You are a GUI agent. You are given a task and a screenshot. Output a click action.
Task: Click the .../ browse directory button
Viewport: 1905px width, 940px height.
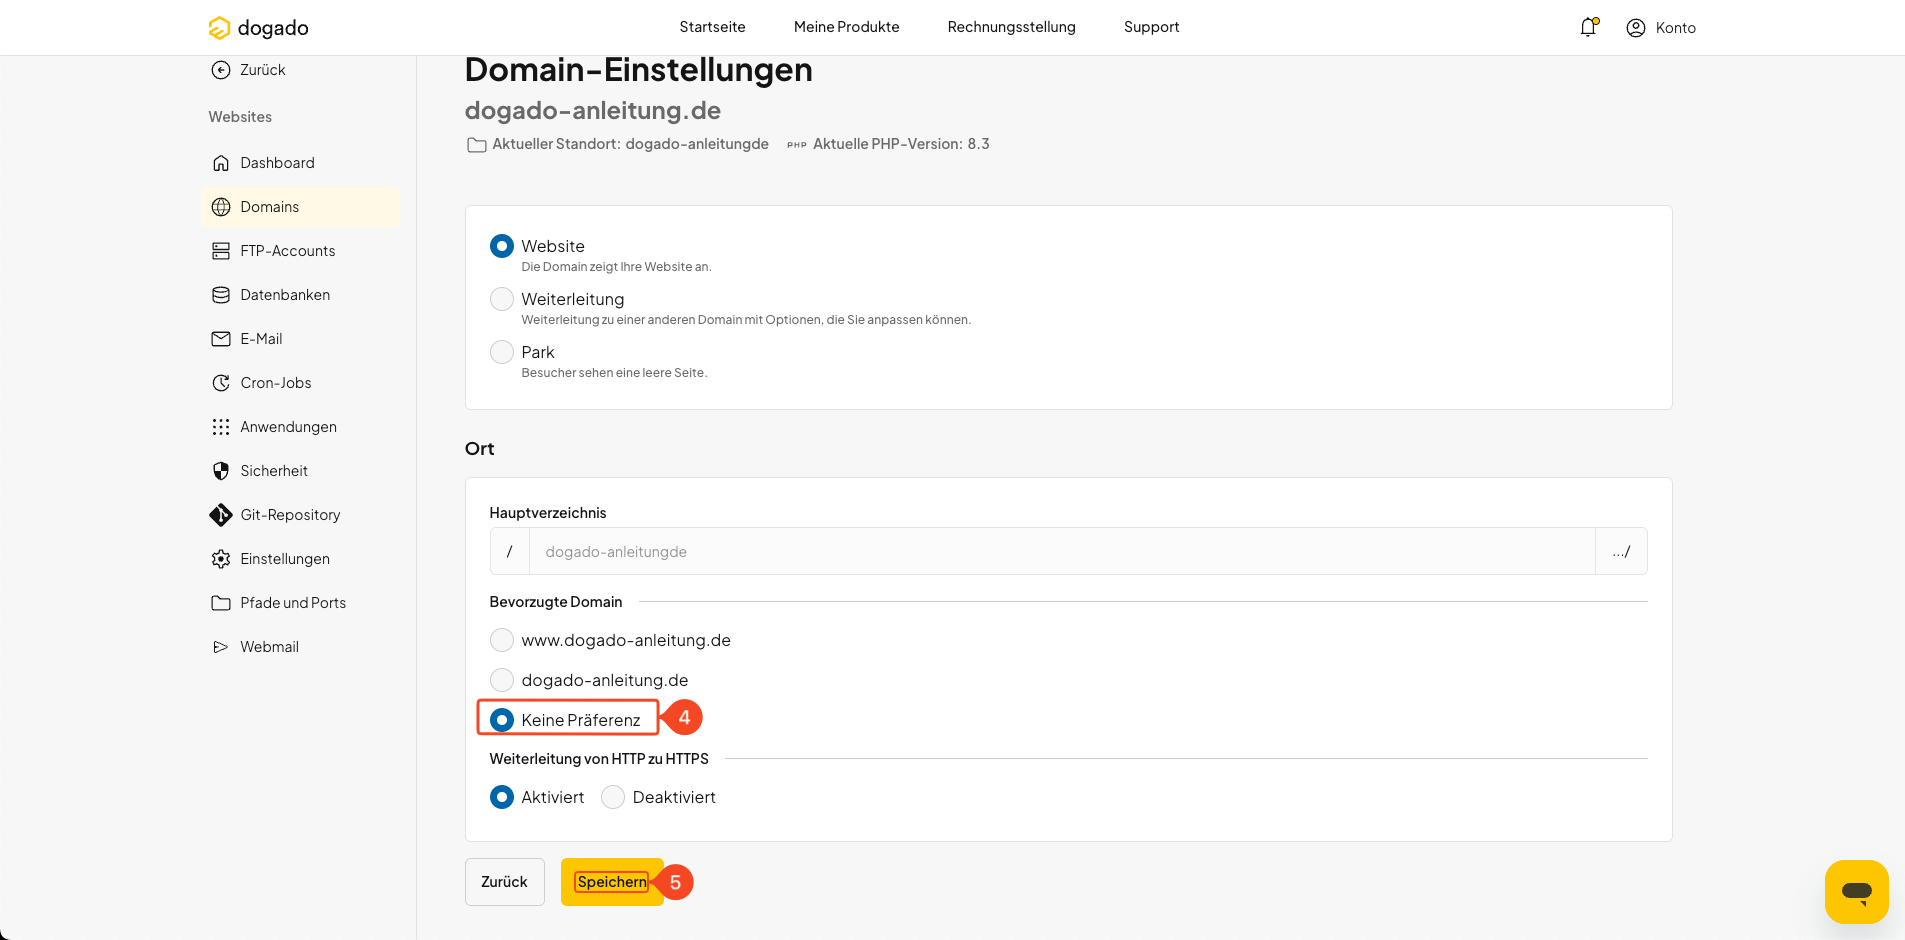(x=1621, y=552)
